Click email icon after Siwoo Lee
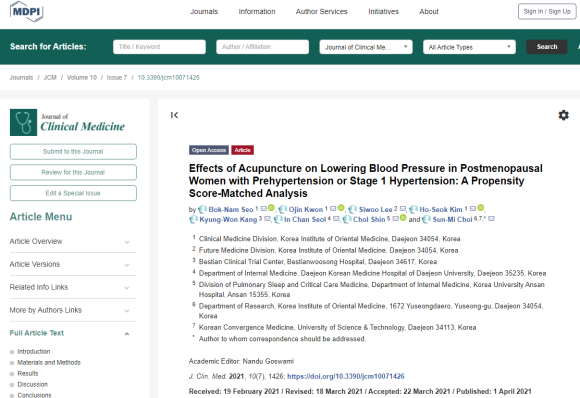Image resolution: width=580 pixels, height=398 pixels. point(403,209)
